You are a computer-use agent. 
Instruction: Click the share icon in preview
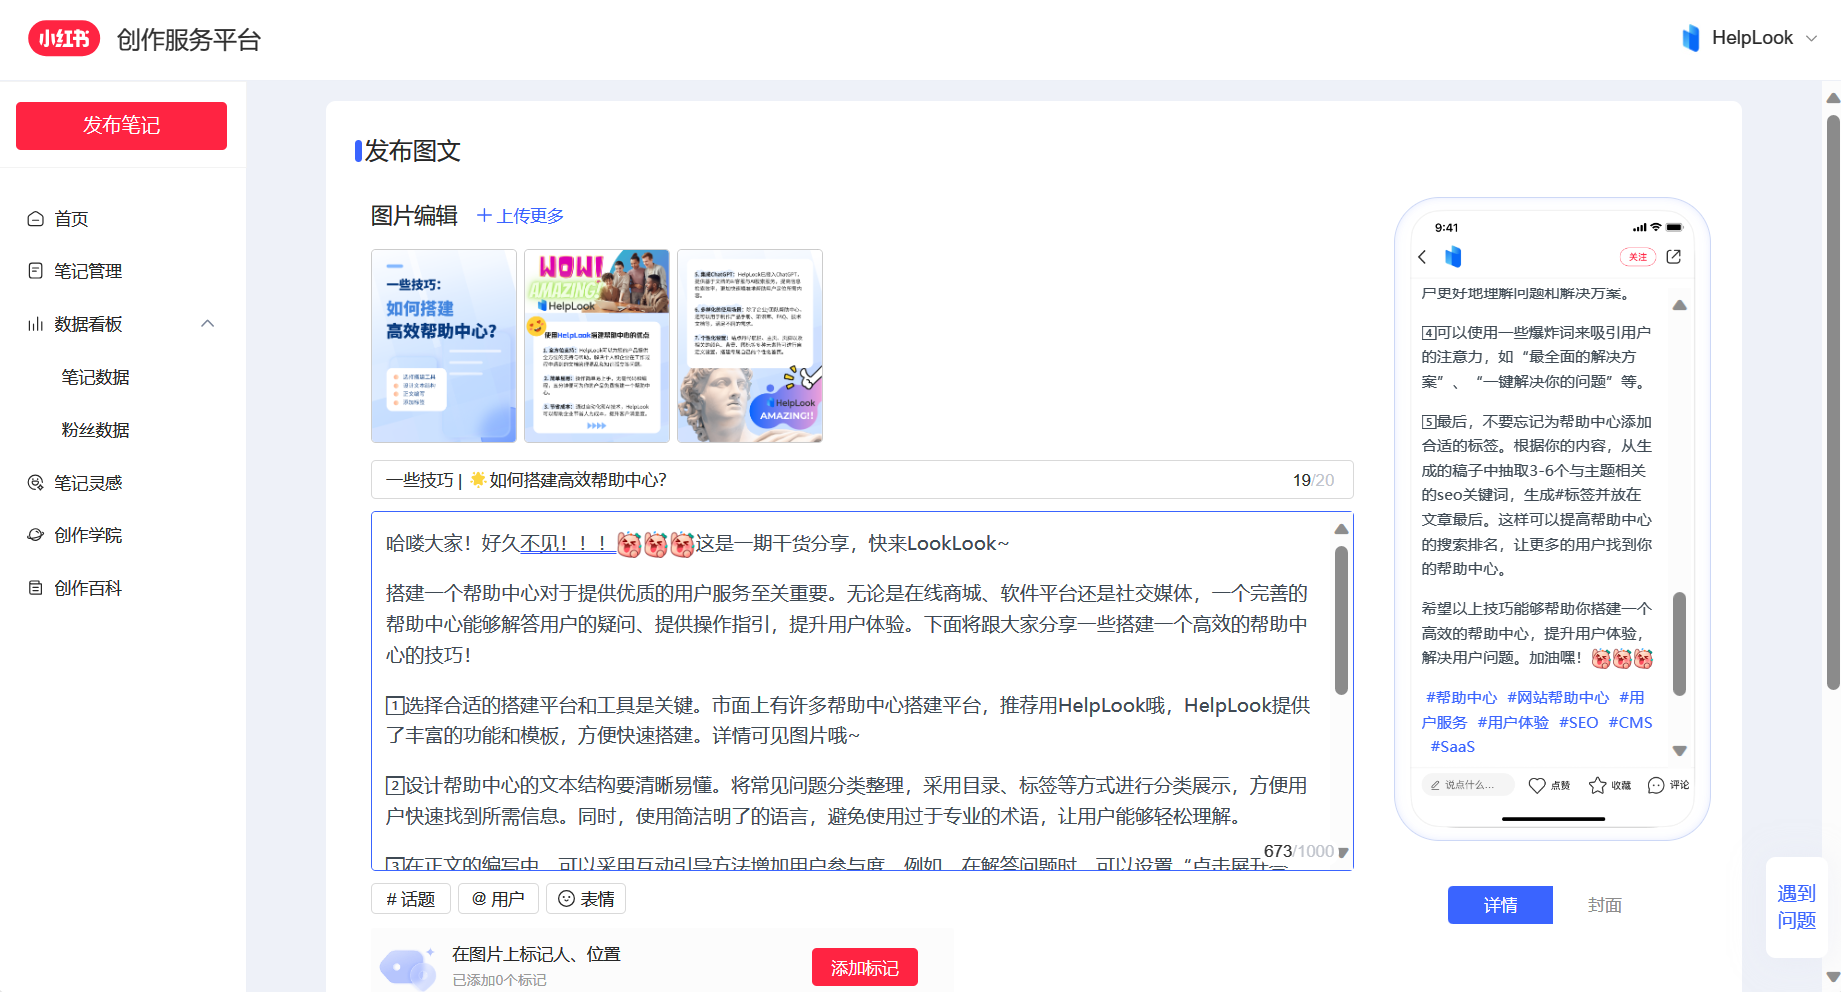pyautogui.click(x=1674, y=257)
